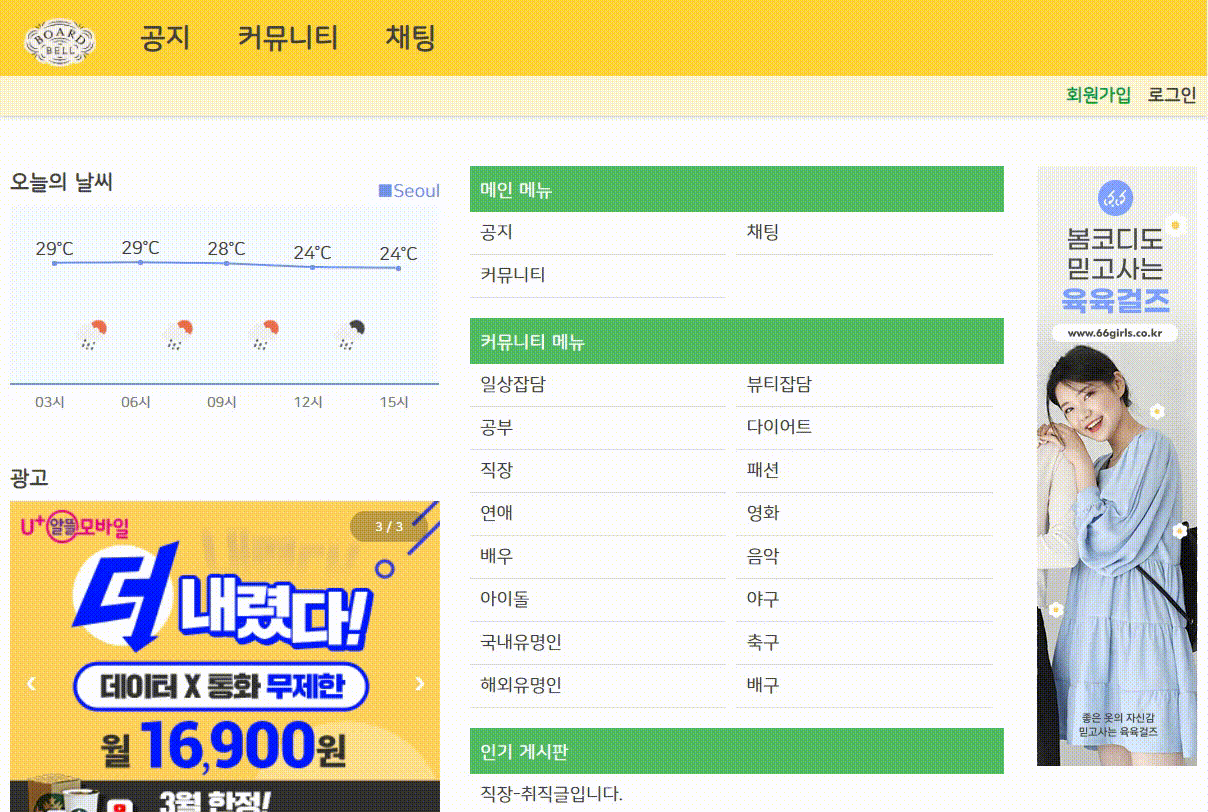
Task: Click the 66girls round logo in side ad
Action: pyautogui.click(x=1116, y=199)
